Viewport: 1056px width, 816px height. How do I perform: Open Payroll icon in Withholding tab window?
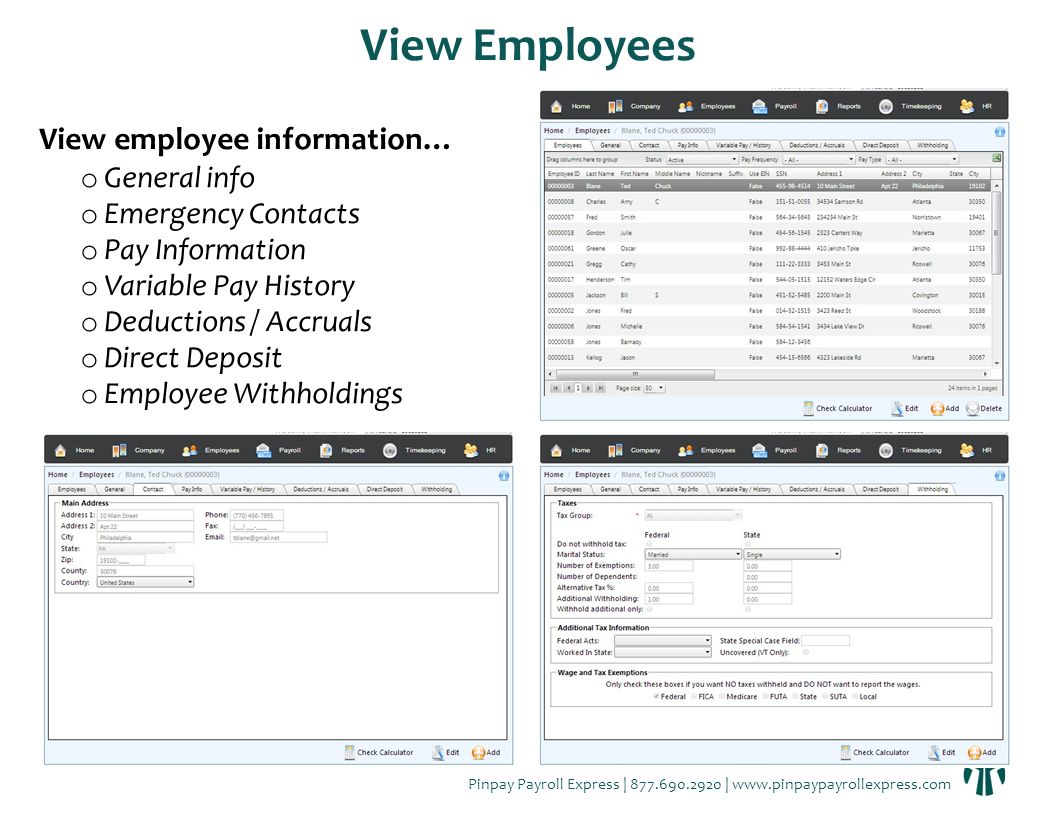click(x=759, y=450)
